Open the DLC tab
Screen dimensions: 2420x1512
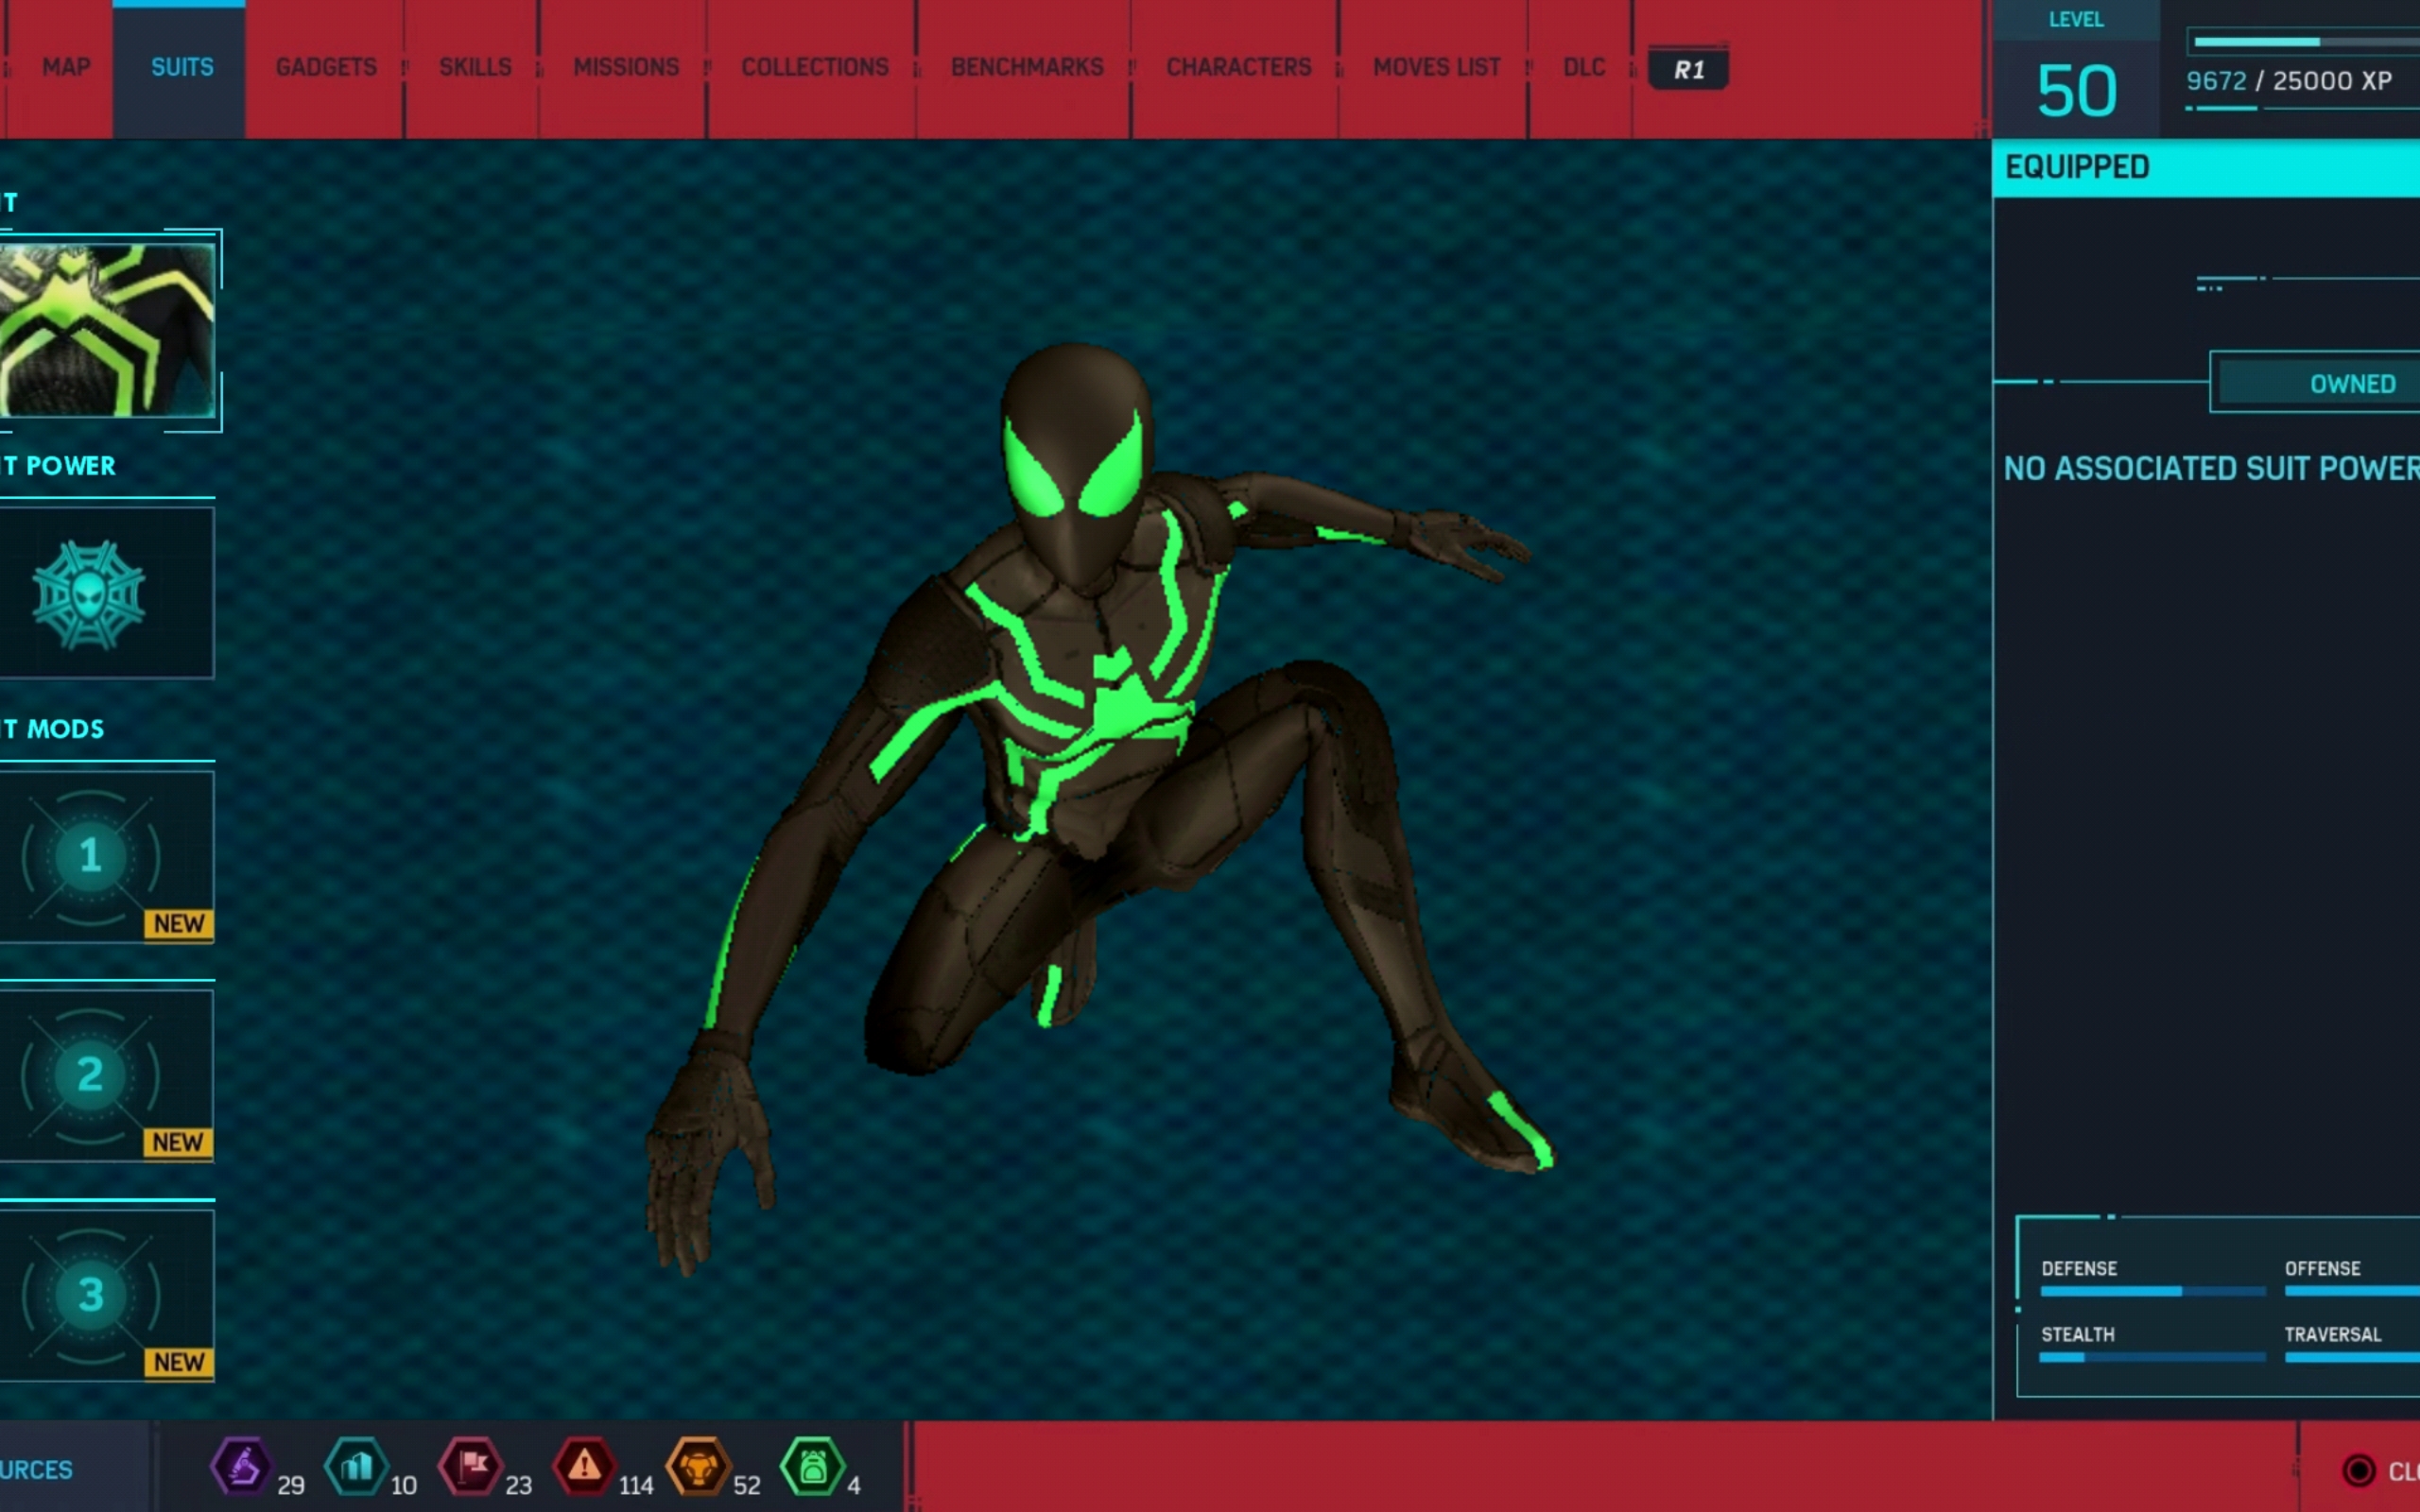tap(1583, 67)
